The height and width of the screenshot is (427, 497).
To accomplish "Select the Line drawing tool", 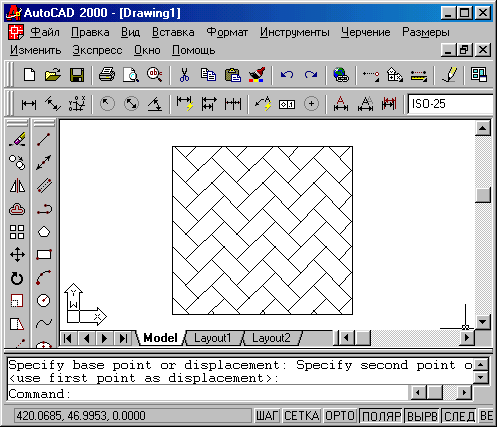I will point(44,139).
